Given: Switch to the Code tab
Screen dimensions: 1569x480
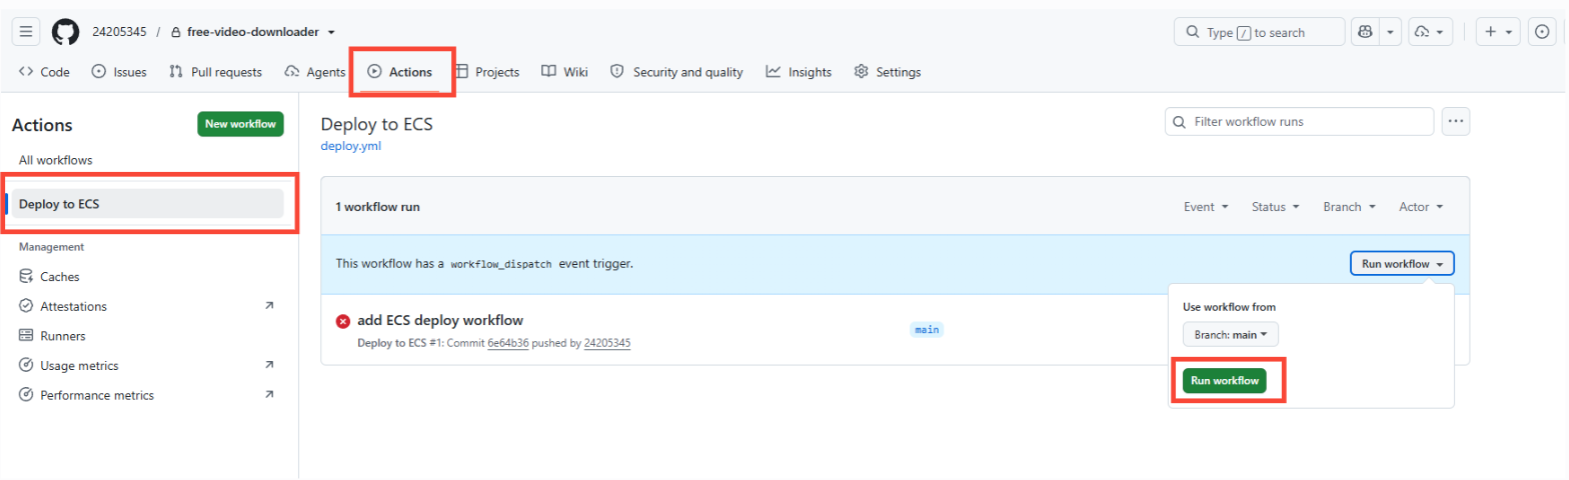Looking at the screenshot, I should pos(44,72).
